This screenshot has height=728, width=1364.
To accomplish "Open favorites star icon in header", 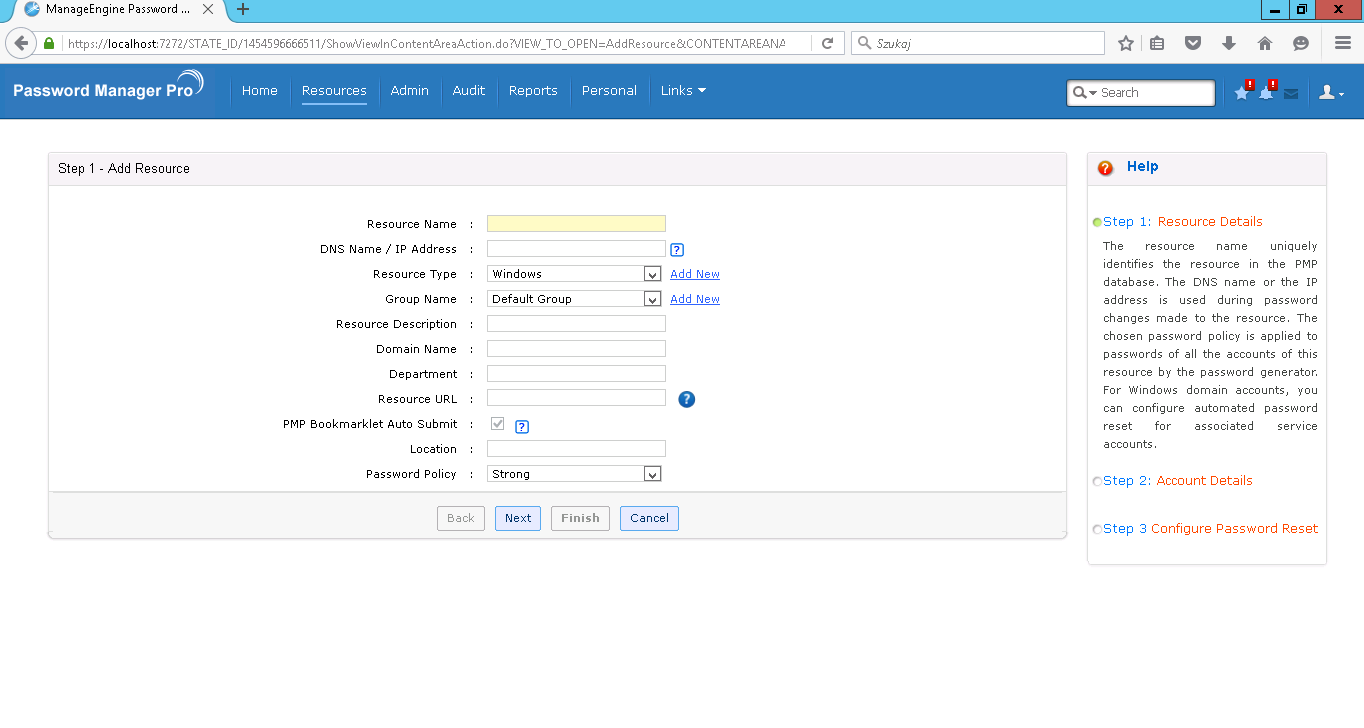I will (1242, 92).
